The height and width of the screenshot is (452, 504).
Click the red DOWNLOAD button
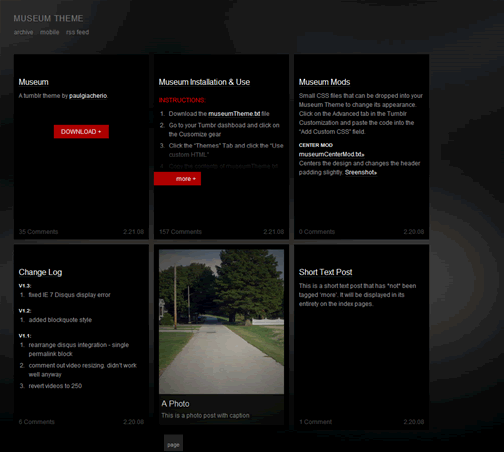[x=81, y=132]
